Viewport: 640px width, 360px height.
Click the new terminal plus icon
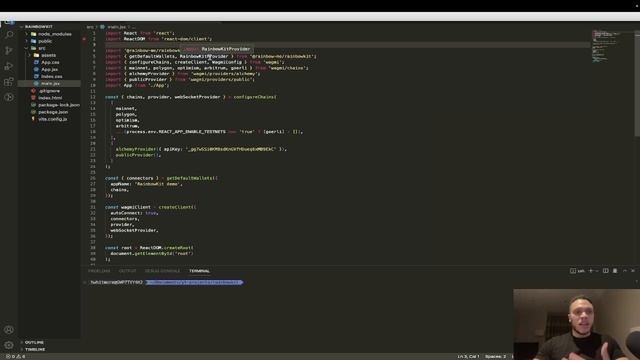[x=590, y=271]
